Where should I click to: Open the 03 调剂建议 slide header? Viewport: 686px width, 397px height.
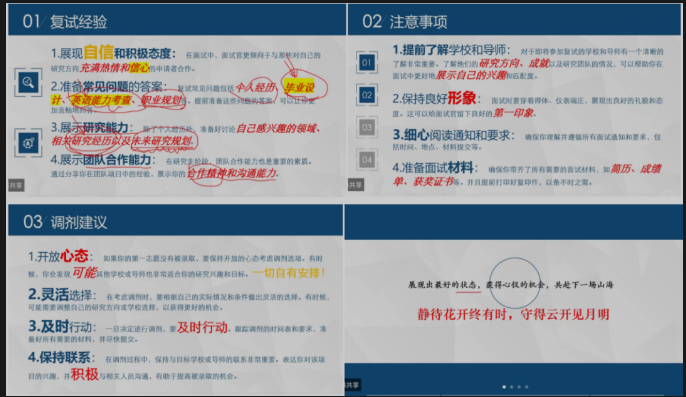(x=175, y=221)
